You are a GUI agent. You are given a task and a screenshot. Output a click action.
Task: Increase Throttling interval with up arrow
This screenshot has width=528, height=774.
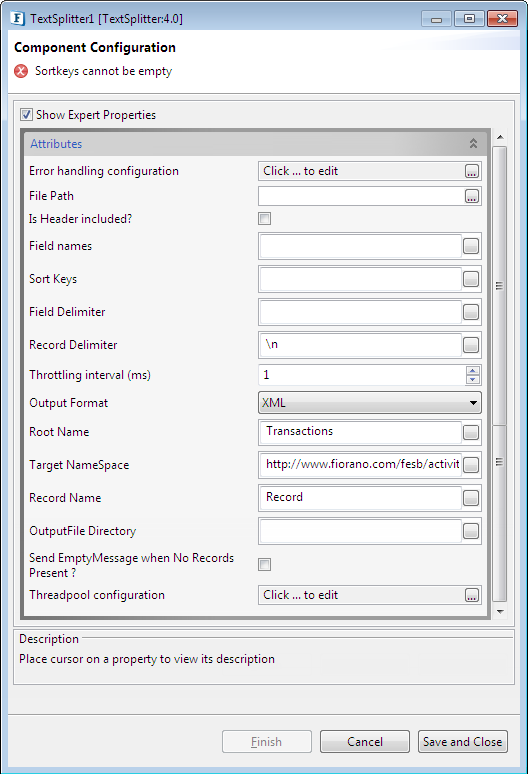[x=473, y=371]
